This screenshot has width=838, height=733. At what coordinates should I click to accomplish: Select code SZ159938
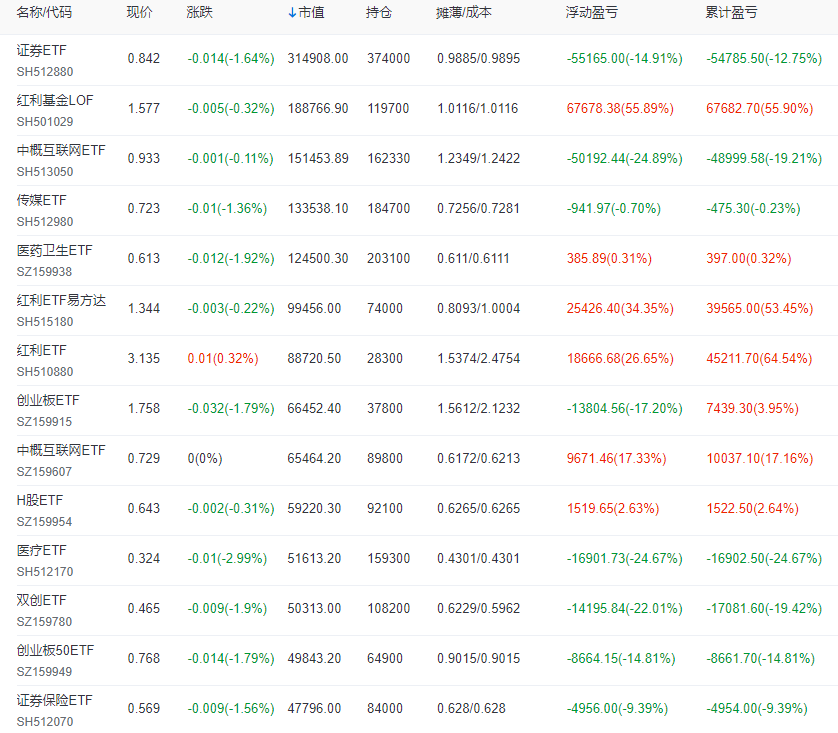44,272
